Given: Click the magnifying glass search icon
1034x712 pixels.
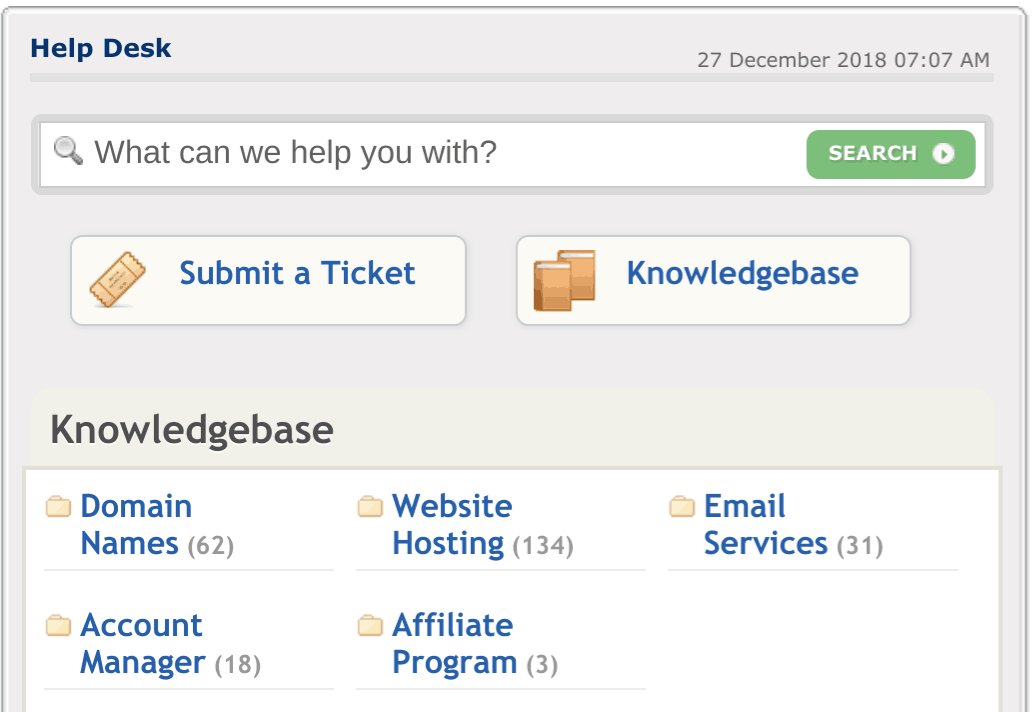Looking at the screenshot, I should pos(68,150).
